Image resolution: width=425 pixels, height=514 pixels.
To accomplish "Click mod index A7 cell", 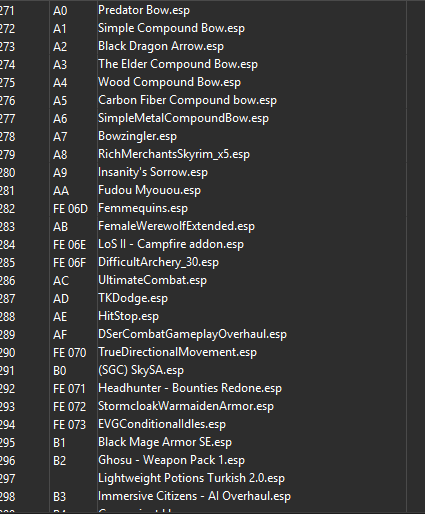I will click(60, 137).
